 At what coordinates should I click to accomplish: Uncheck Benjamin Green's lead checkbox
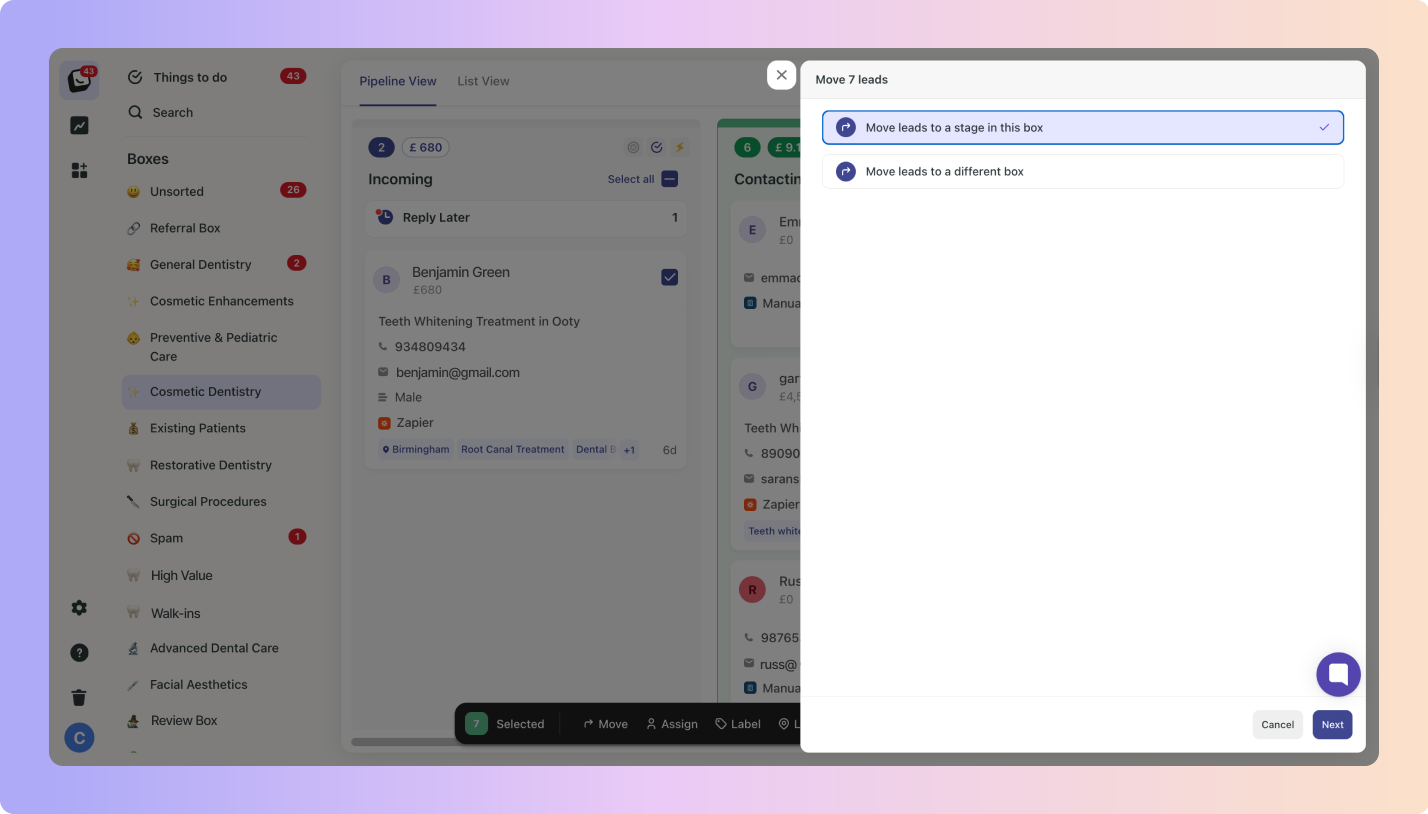pyautogui.click(x=670, y=277)
